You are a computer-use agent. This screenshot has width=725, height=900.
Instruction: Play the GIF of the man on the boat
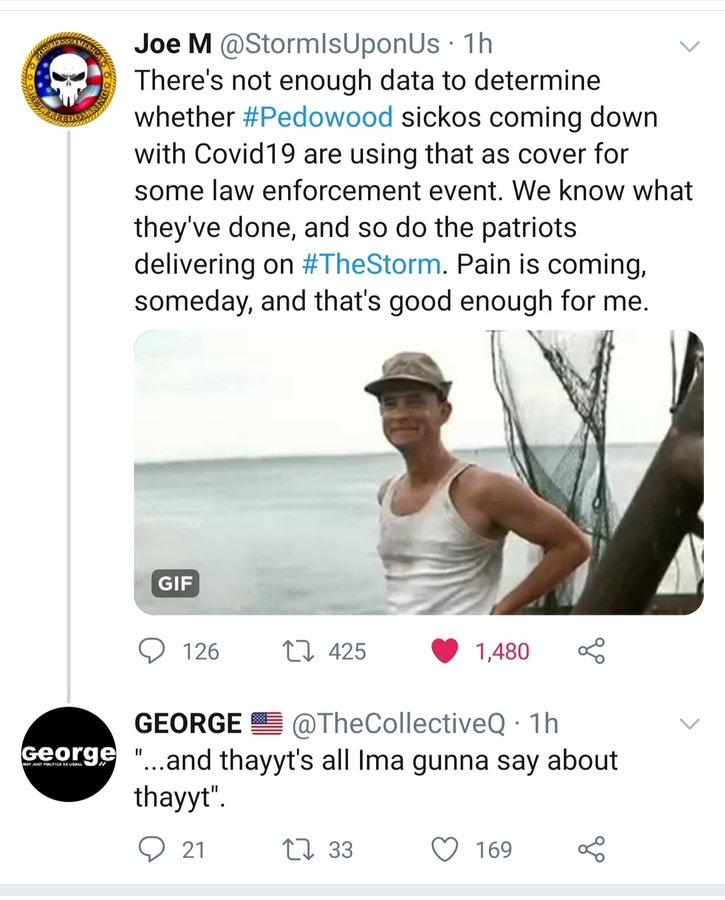418,472
